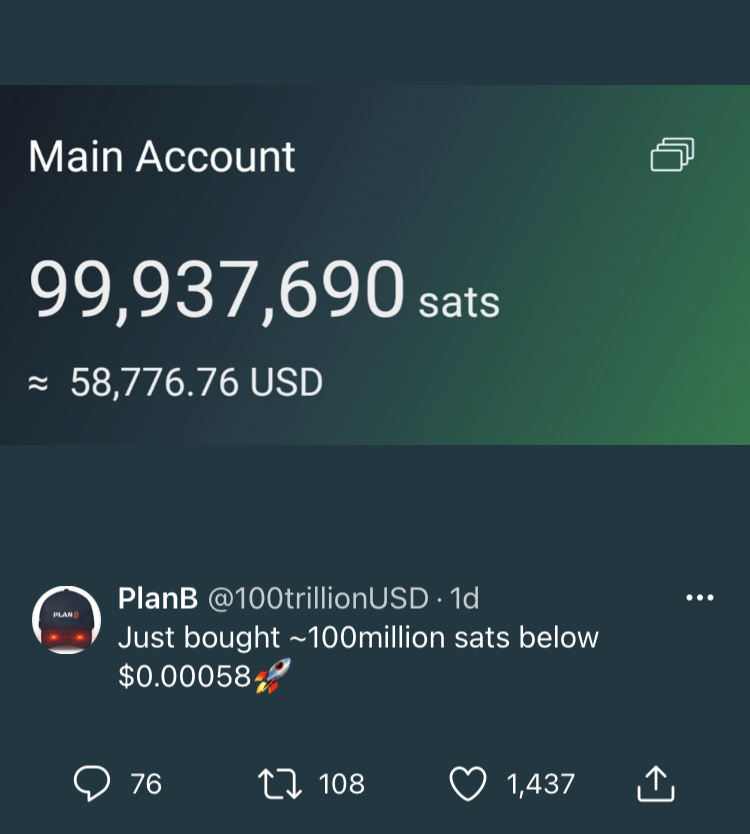Click the share upload icon
This screenshot has height=834, width=750.
[x=657, y=782]
